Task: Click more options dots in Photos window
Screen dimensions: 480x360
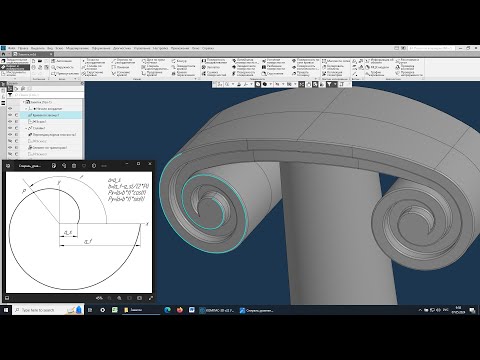Action: (x=104, y=166)
